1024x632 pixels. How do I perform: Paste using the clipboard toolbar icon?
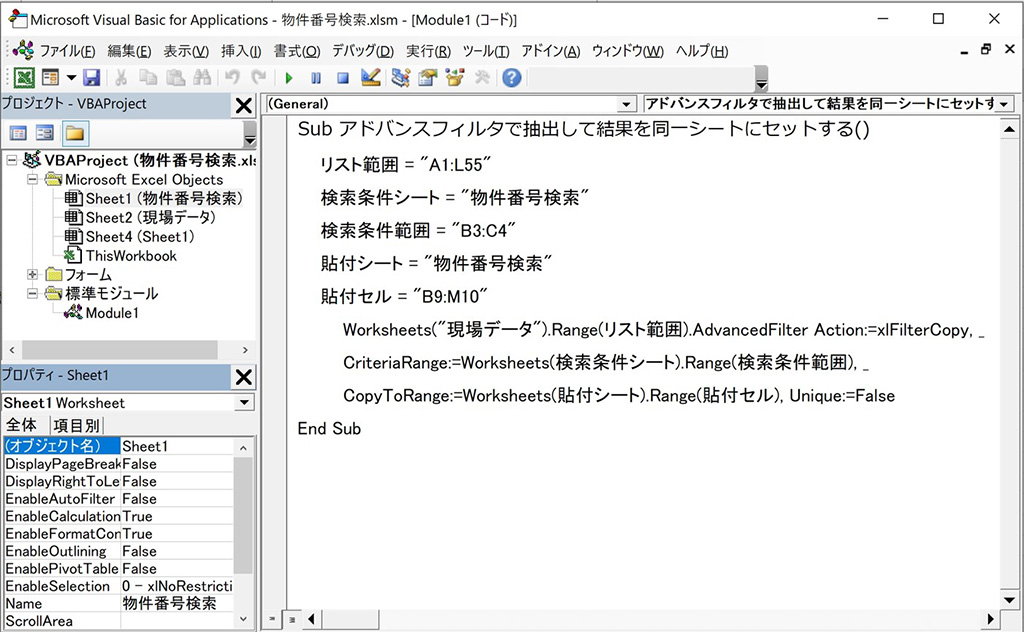pyautogui.click(x=175, y=78)
